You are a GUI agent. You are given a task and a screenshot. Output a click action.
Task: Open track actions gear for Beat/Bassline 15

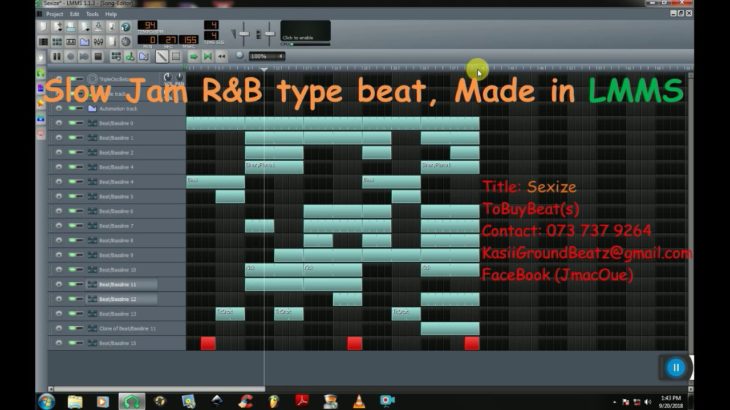(59, 343)
